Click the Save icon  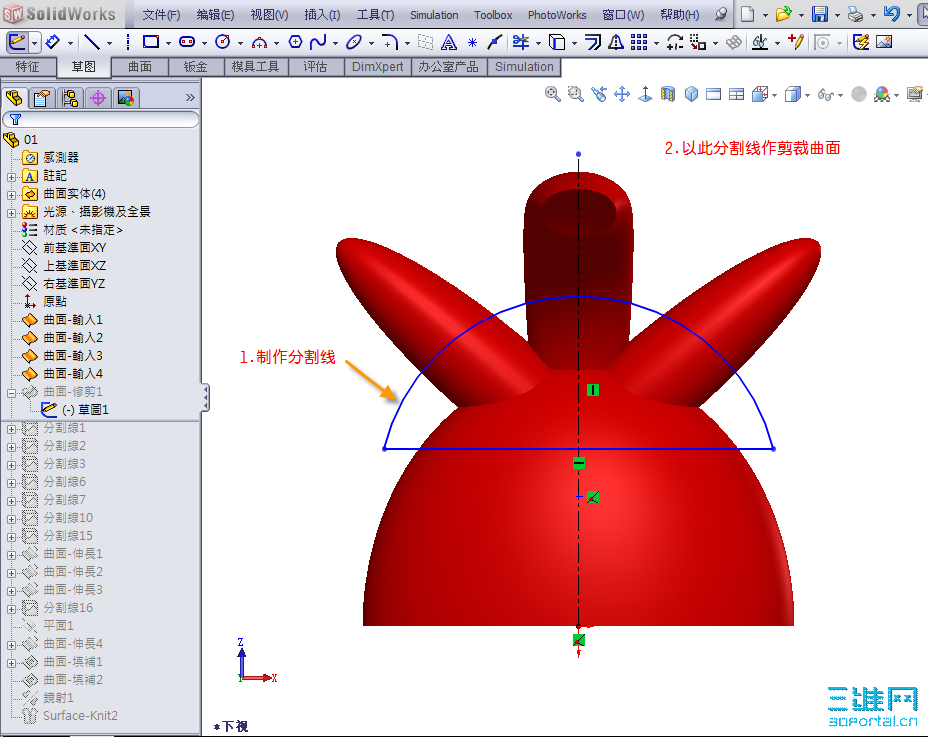(x=820, y=14)
